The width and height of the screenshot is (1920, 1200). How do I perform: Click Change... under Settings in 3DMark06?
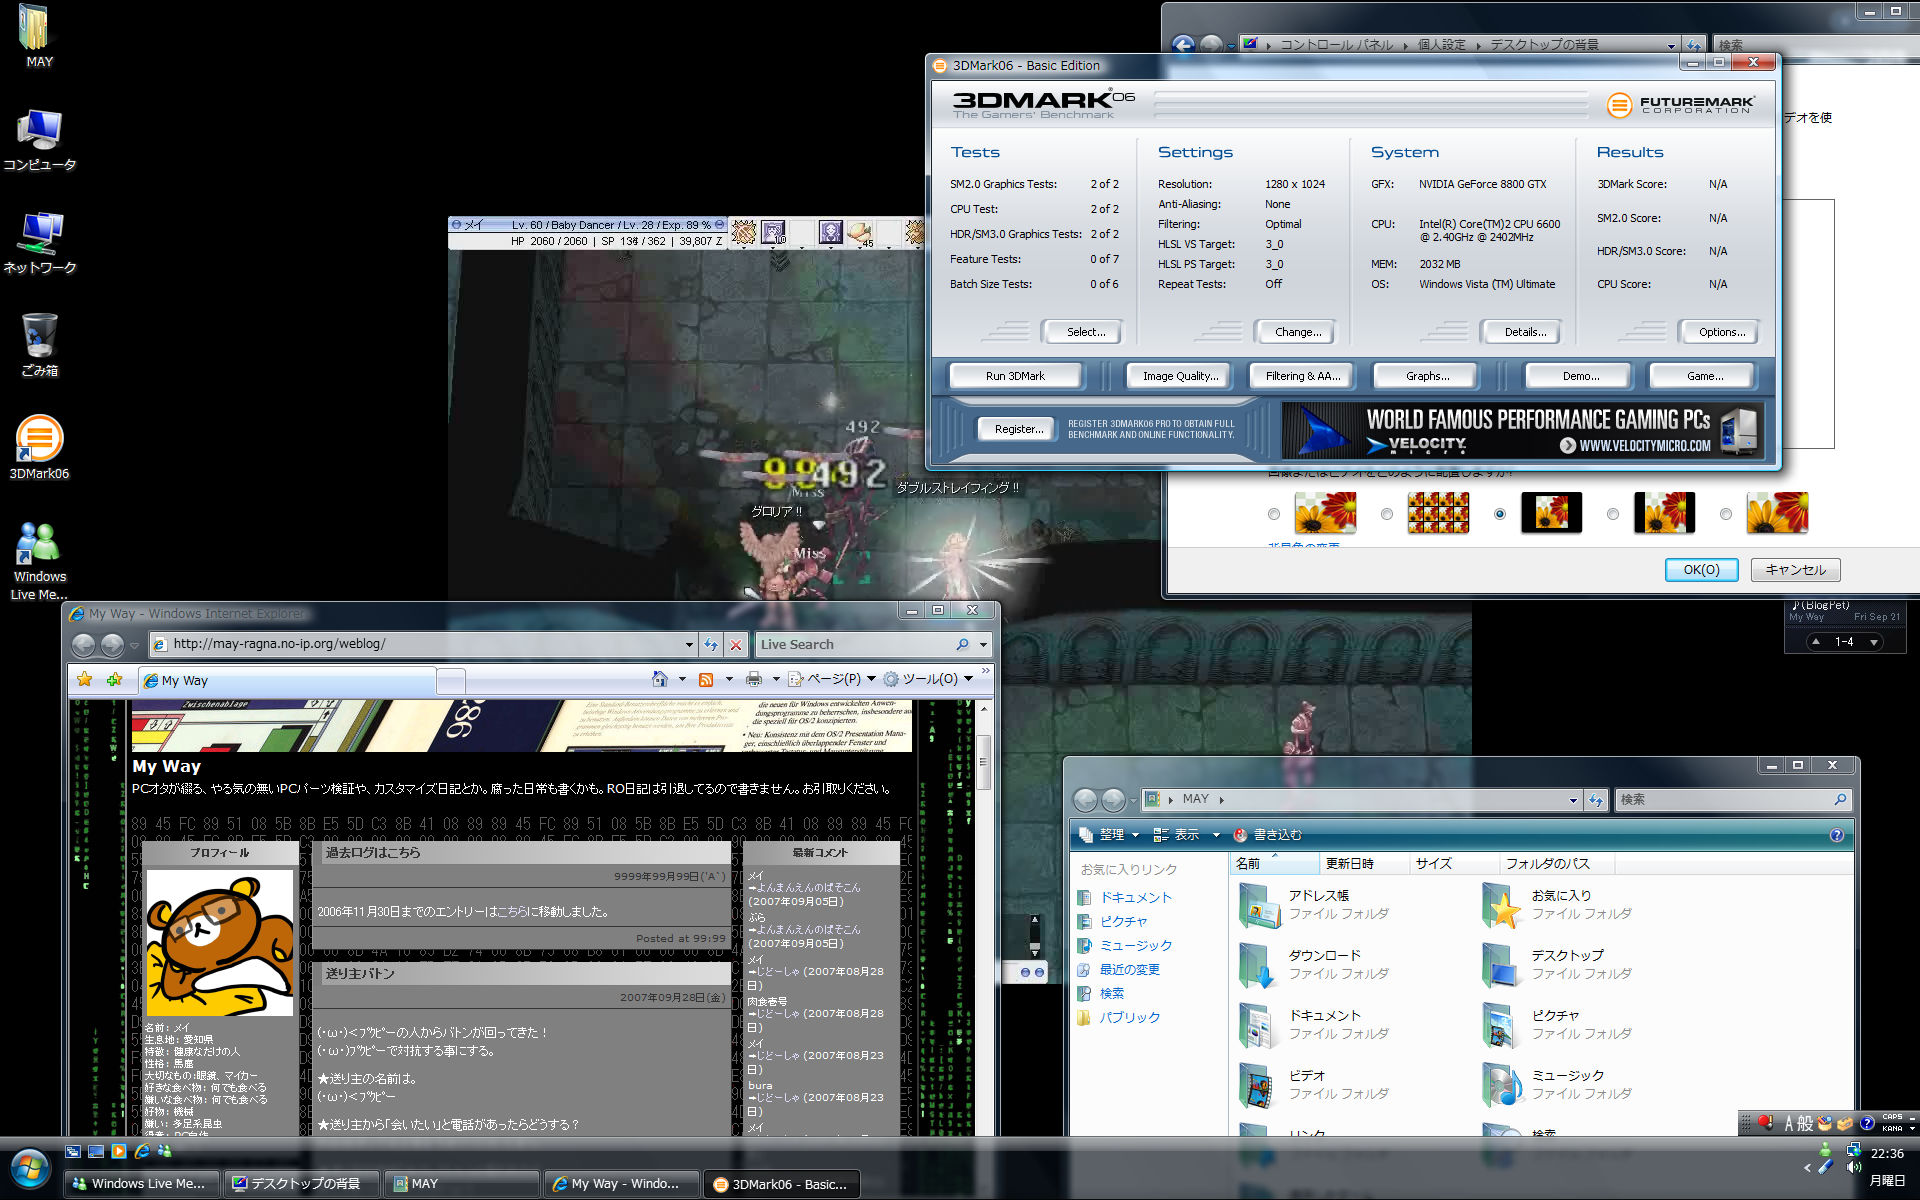tap(1297, 332)
